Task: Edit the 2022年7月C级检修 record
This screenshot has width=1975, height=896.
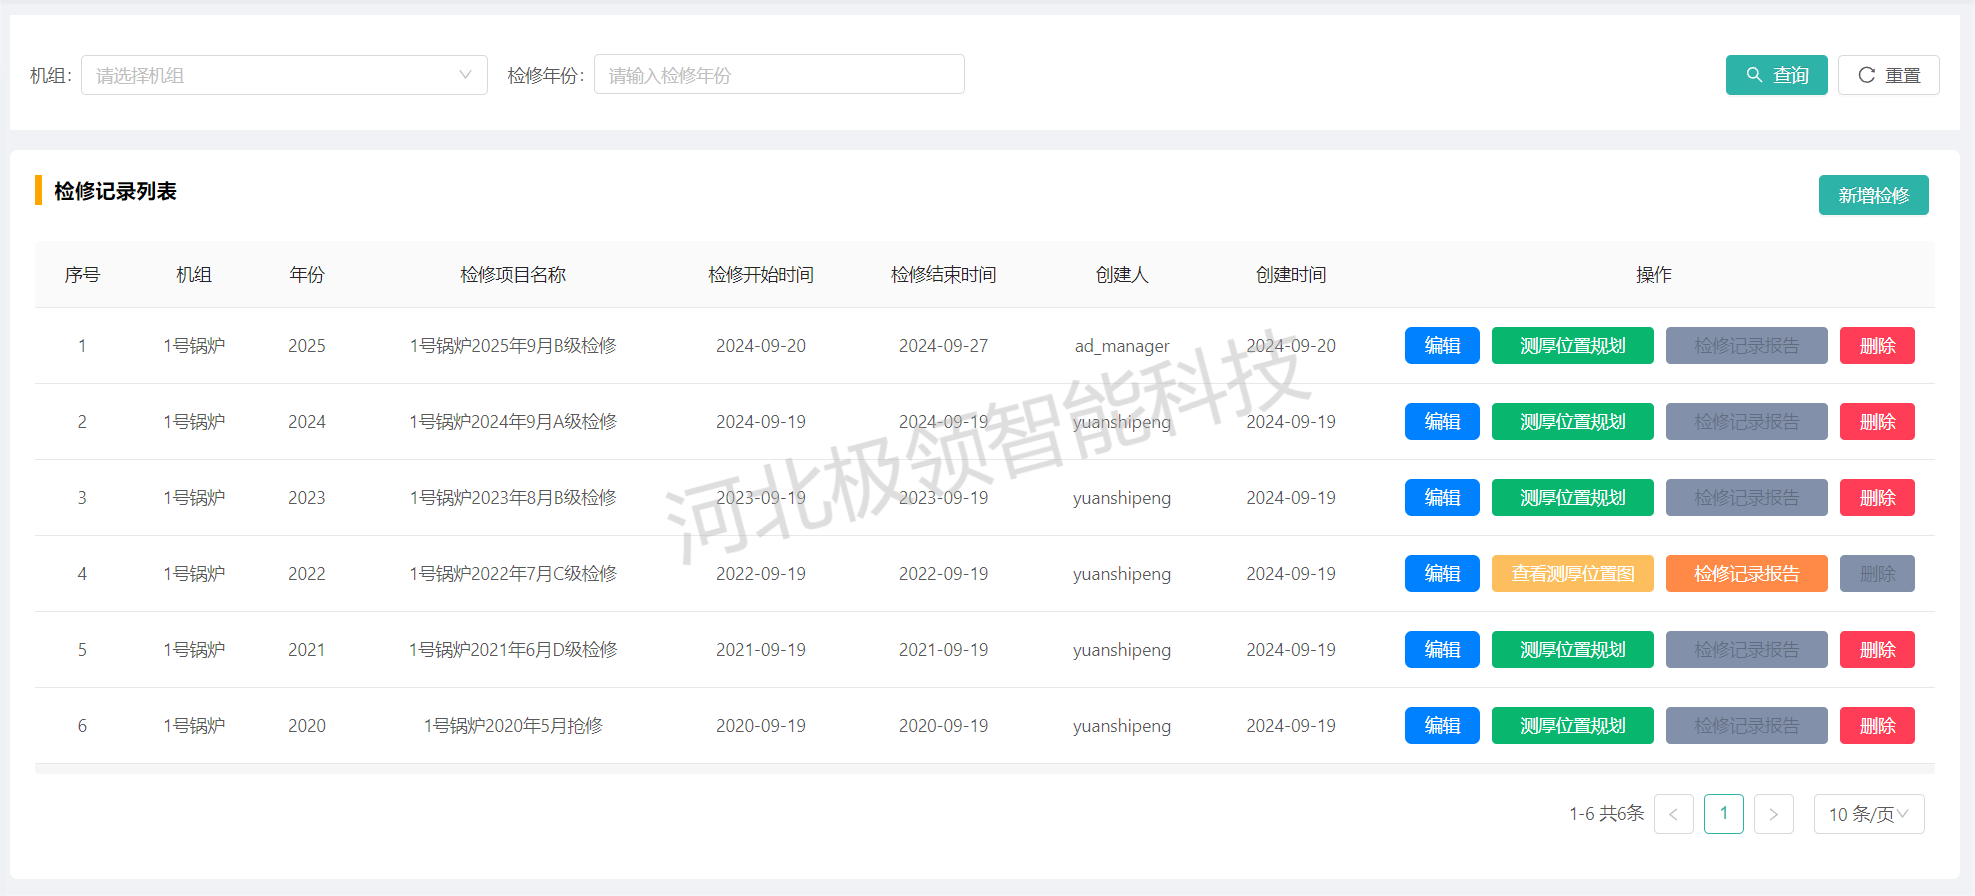Action: 1441,574
